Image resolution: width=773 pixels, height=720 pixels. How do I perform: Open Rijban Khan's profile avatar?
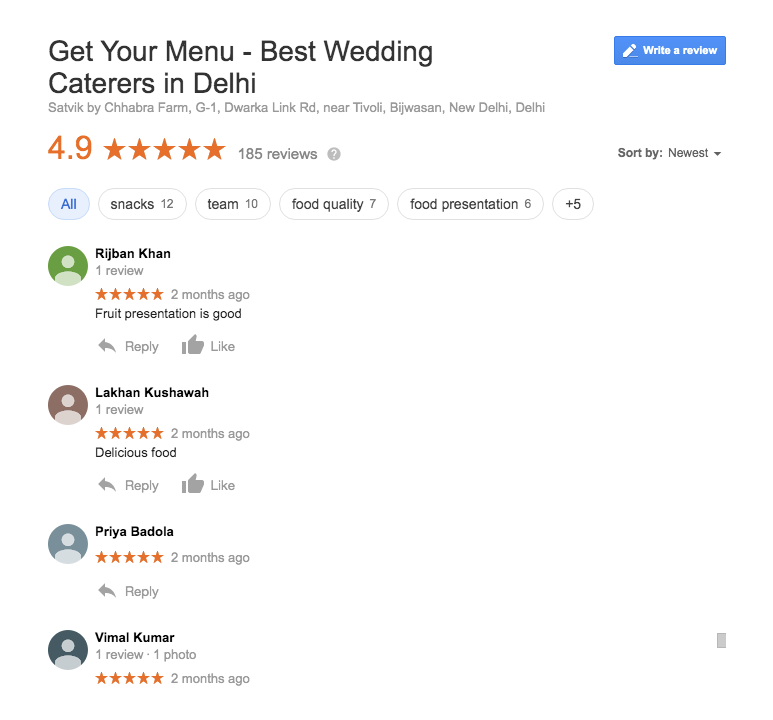[68, 266]
